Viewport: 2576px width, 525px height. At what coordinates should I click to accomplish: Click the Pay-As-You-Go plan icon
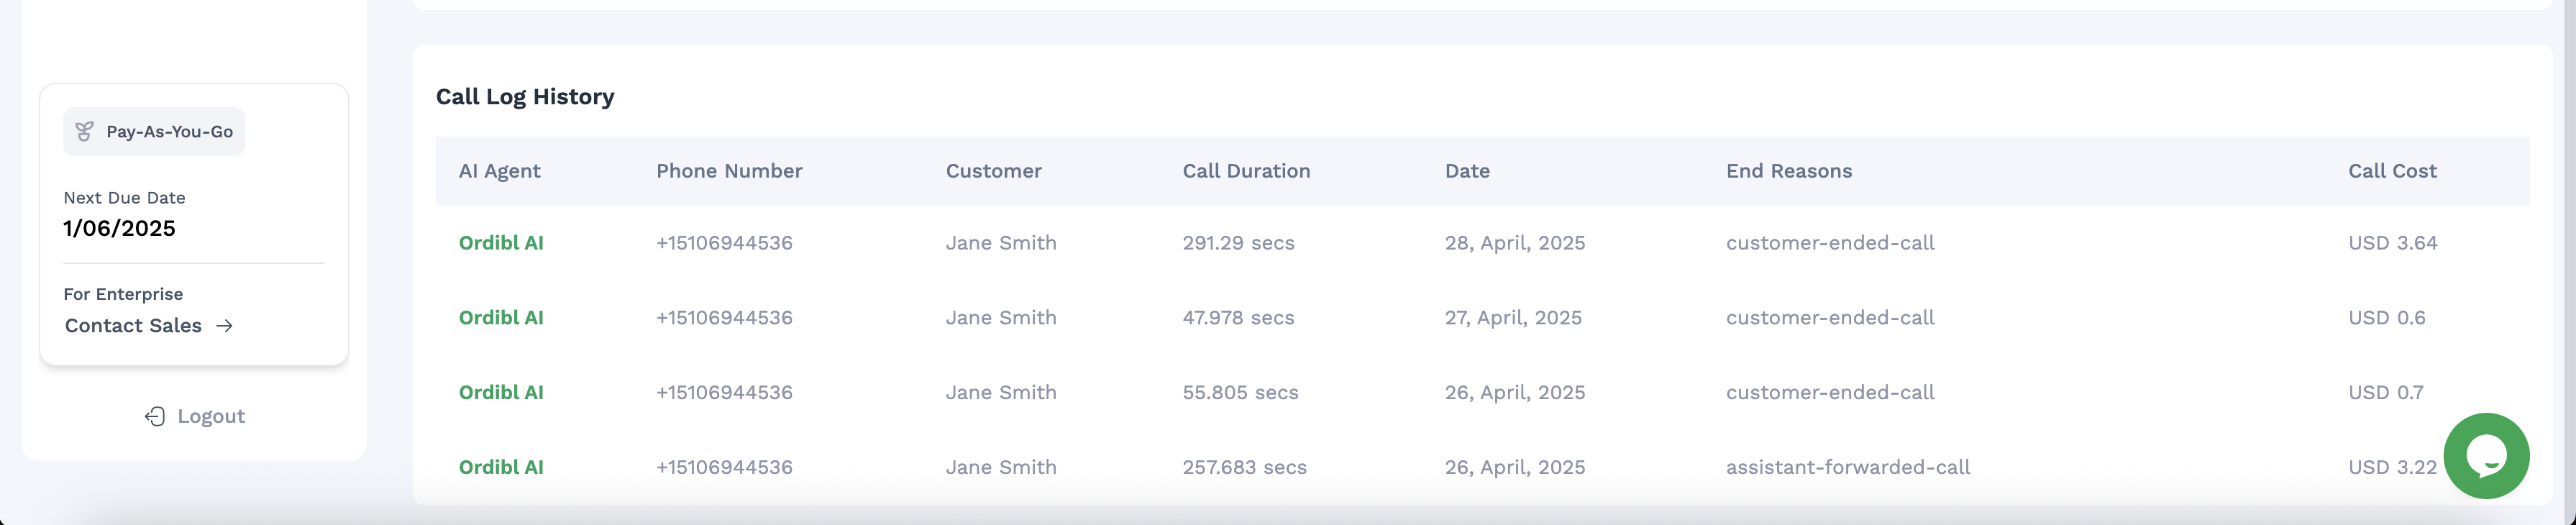(x=85, y=131)
